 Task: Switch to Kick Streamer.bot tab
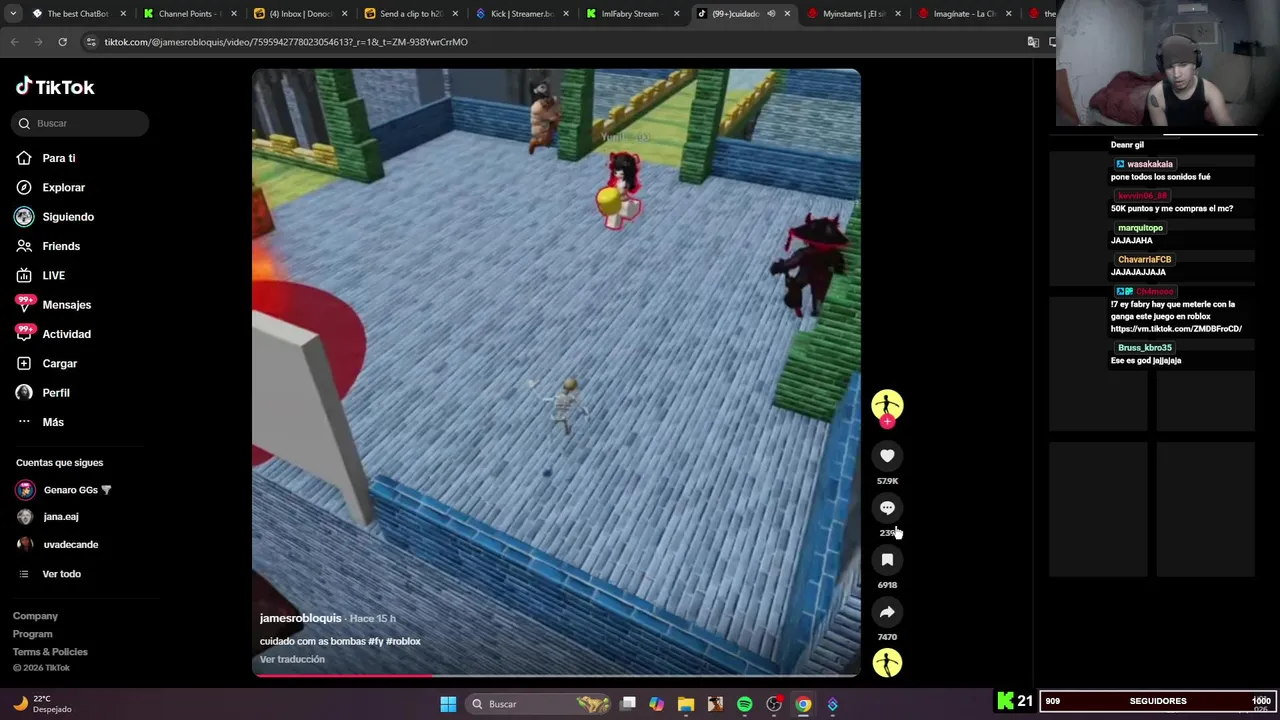(x=521, y=14)
